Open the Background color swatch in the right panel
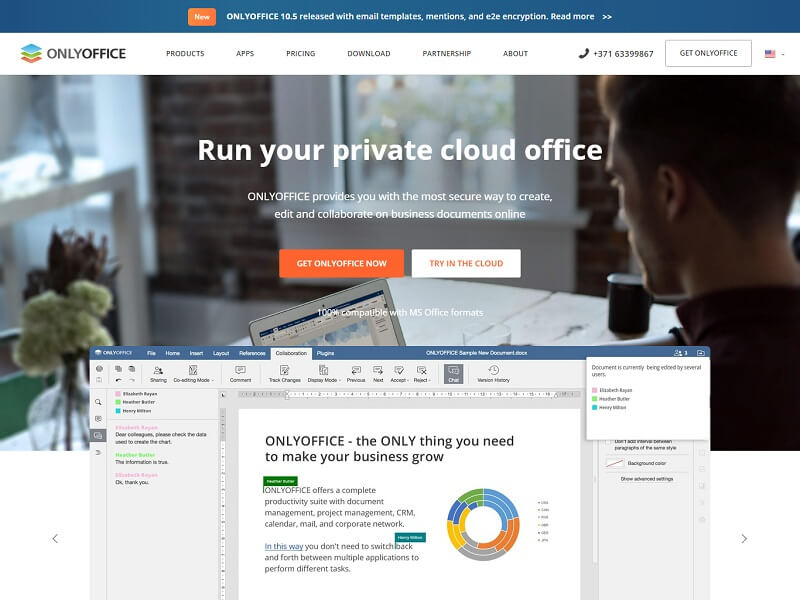 (615, 463)
